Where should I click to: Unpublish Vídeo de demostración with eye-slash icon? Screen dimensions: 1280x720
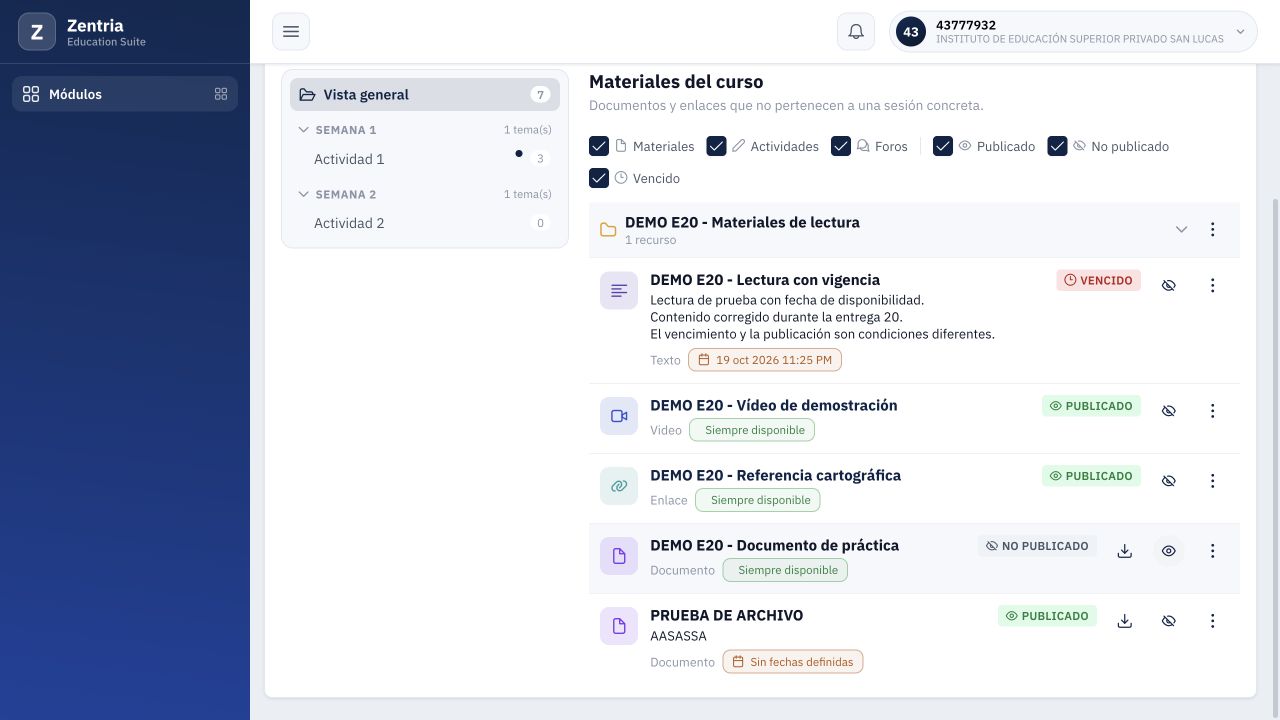1169,411
